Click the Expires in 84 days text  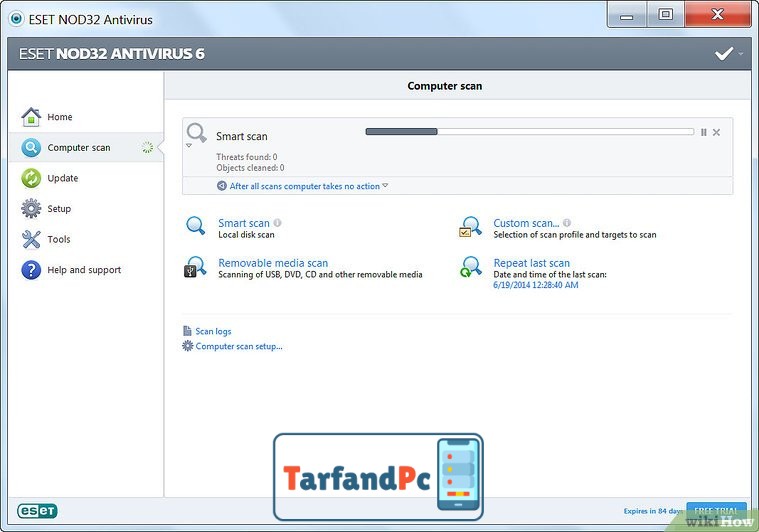click(x=653, y=511)
